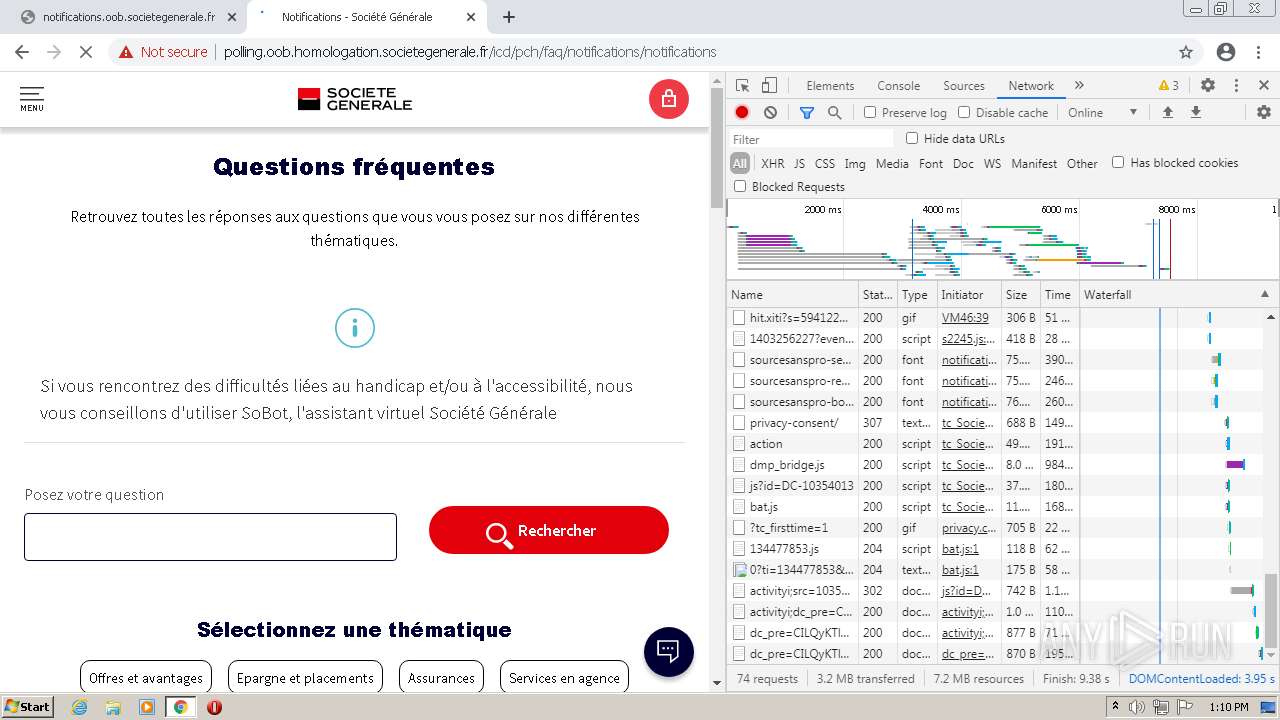Image resolution: width=1280 pixels, height=720 pixels.
Task: Toggle the network filter funnel icon
Action: (x=806, y=113)
